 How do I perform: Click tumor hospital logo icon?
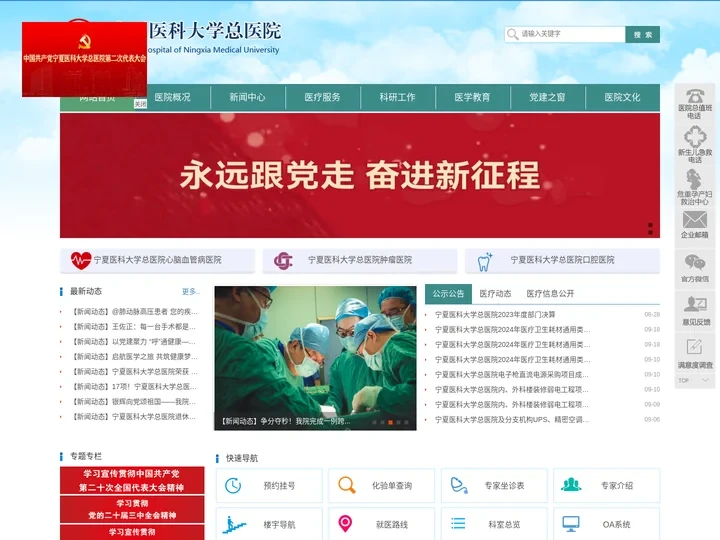(283, 261)
